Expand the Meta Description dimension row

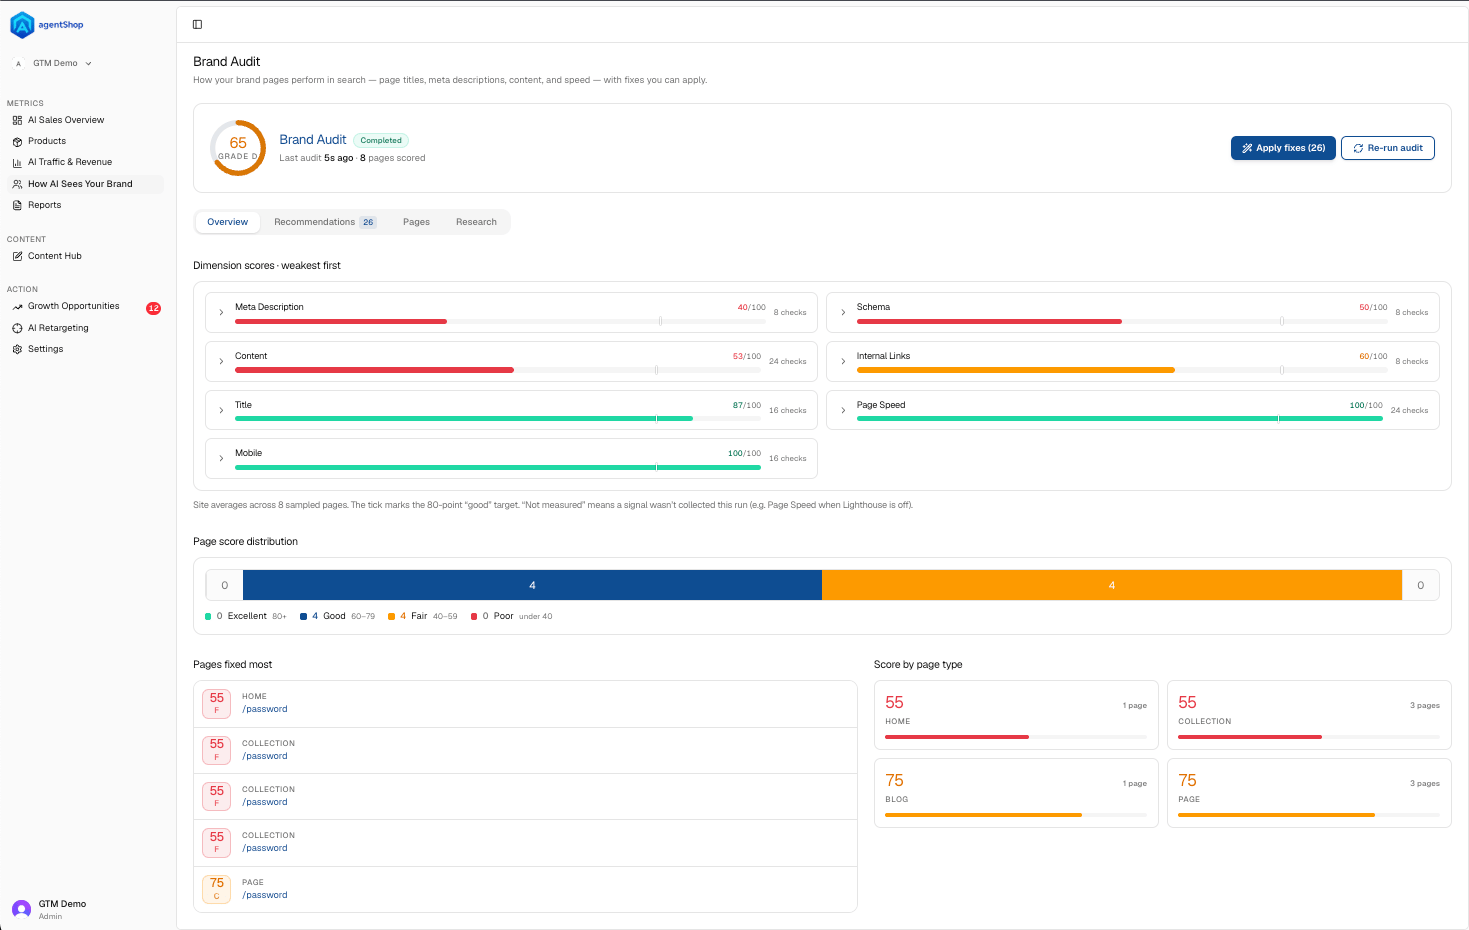511,312
